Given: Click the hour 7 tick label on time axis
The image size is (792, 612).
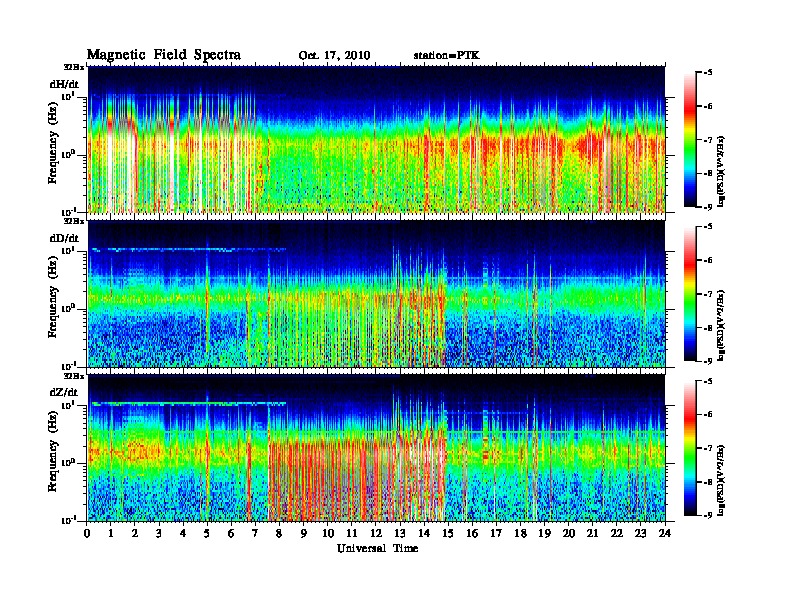Looking at the screenshot, I should [255, 533].
